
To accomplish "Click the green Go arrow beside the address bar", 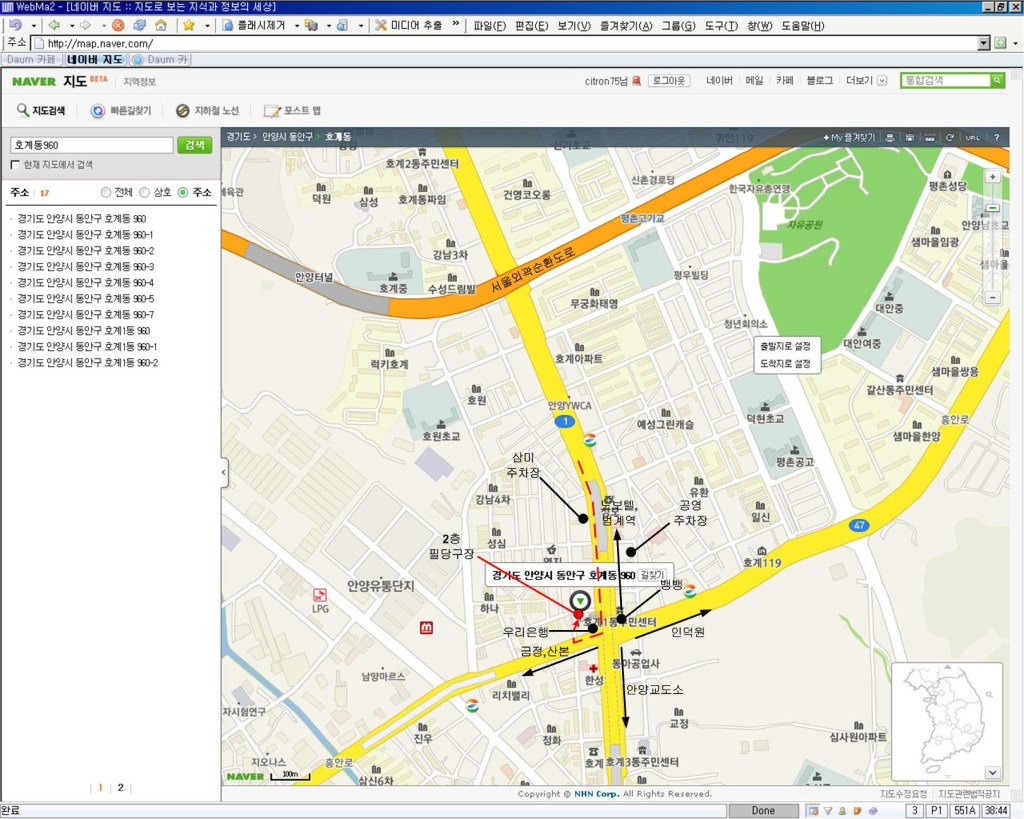I will click(x=1000, y=43).
